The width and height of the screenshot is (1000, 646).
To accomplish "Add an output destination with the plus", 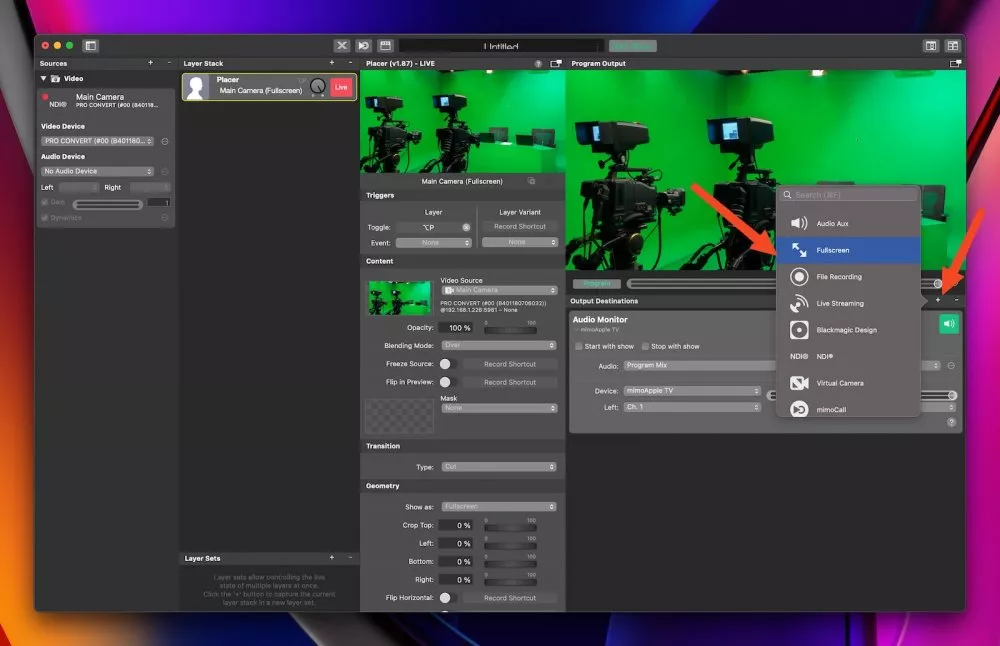I will coord(938,300).
